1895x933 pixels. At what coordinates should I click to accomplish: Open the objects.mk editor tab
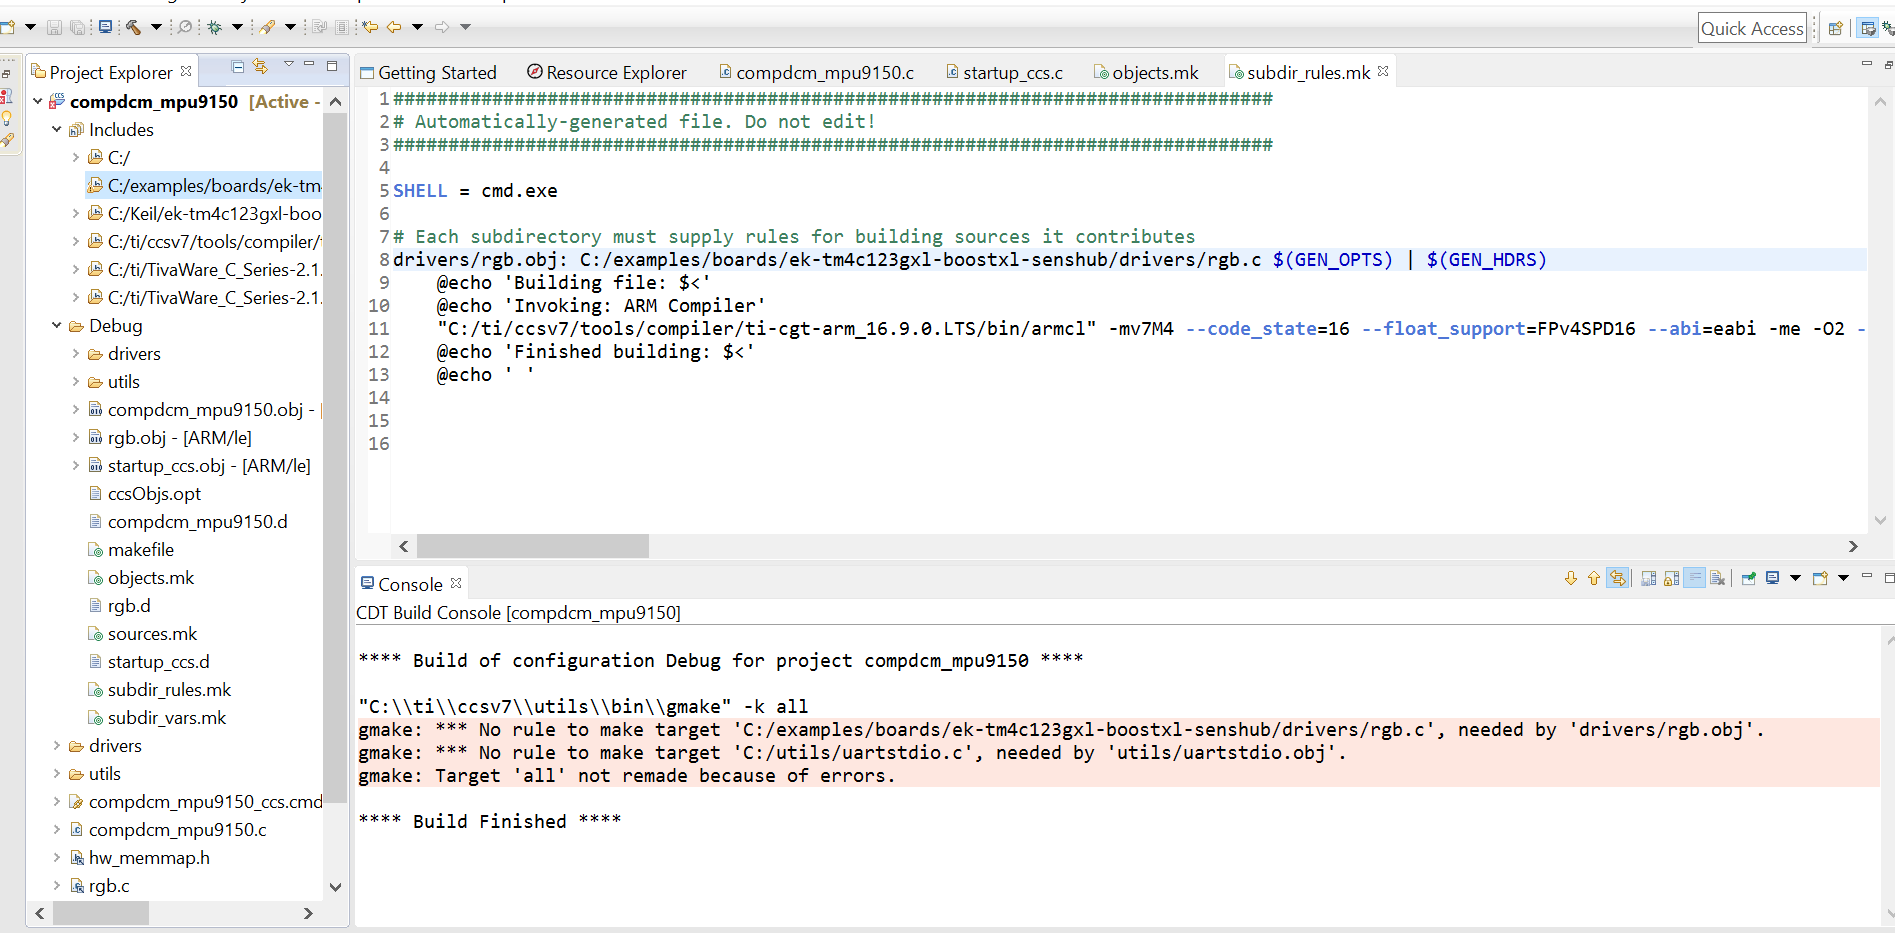coord(1154,73)
